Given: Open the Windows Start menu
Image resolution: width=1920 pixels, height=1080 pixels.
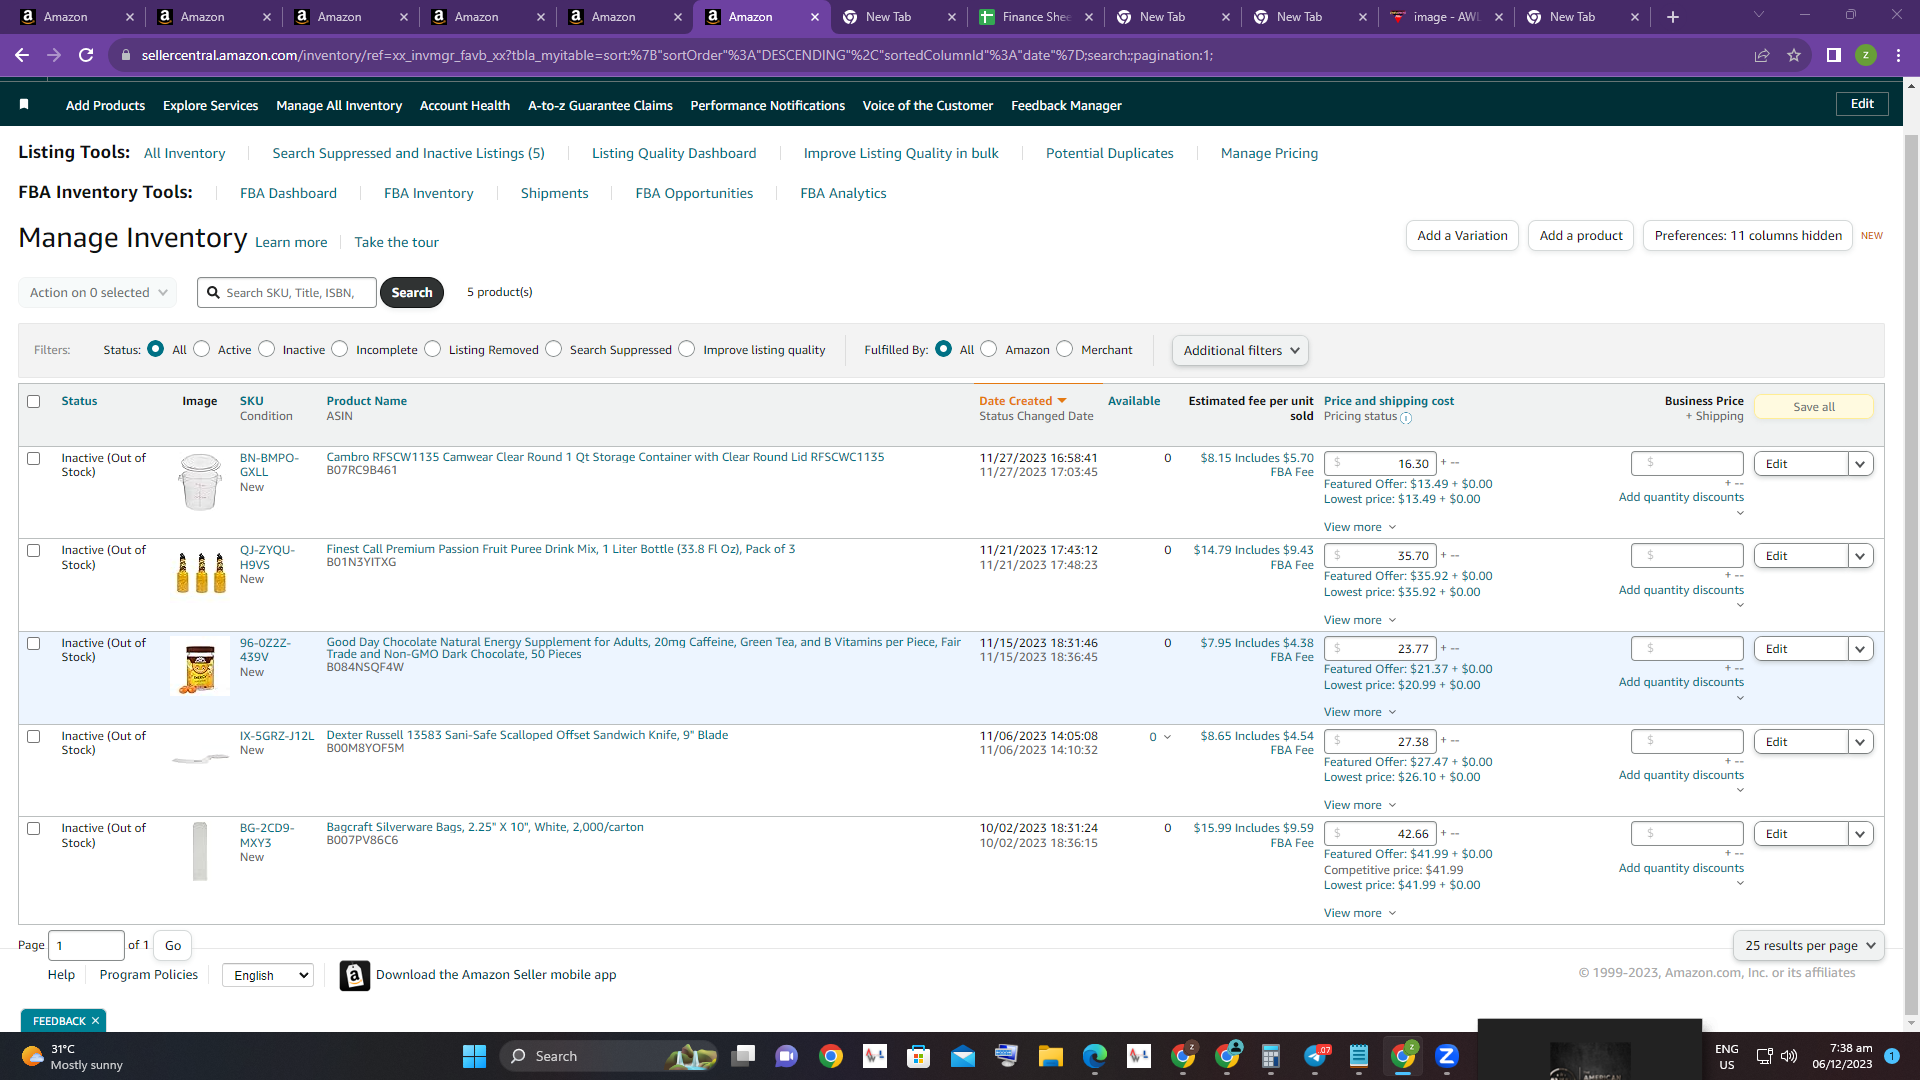Looking at the screenshot, I should 474,1056.
